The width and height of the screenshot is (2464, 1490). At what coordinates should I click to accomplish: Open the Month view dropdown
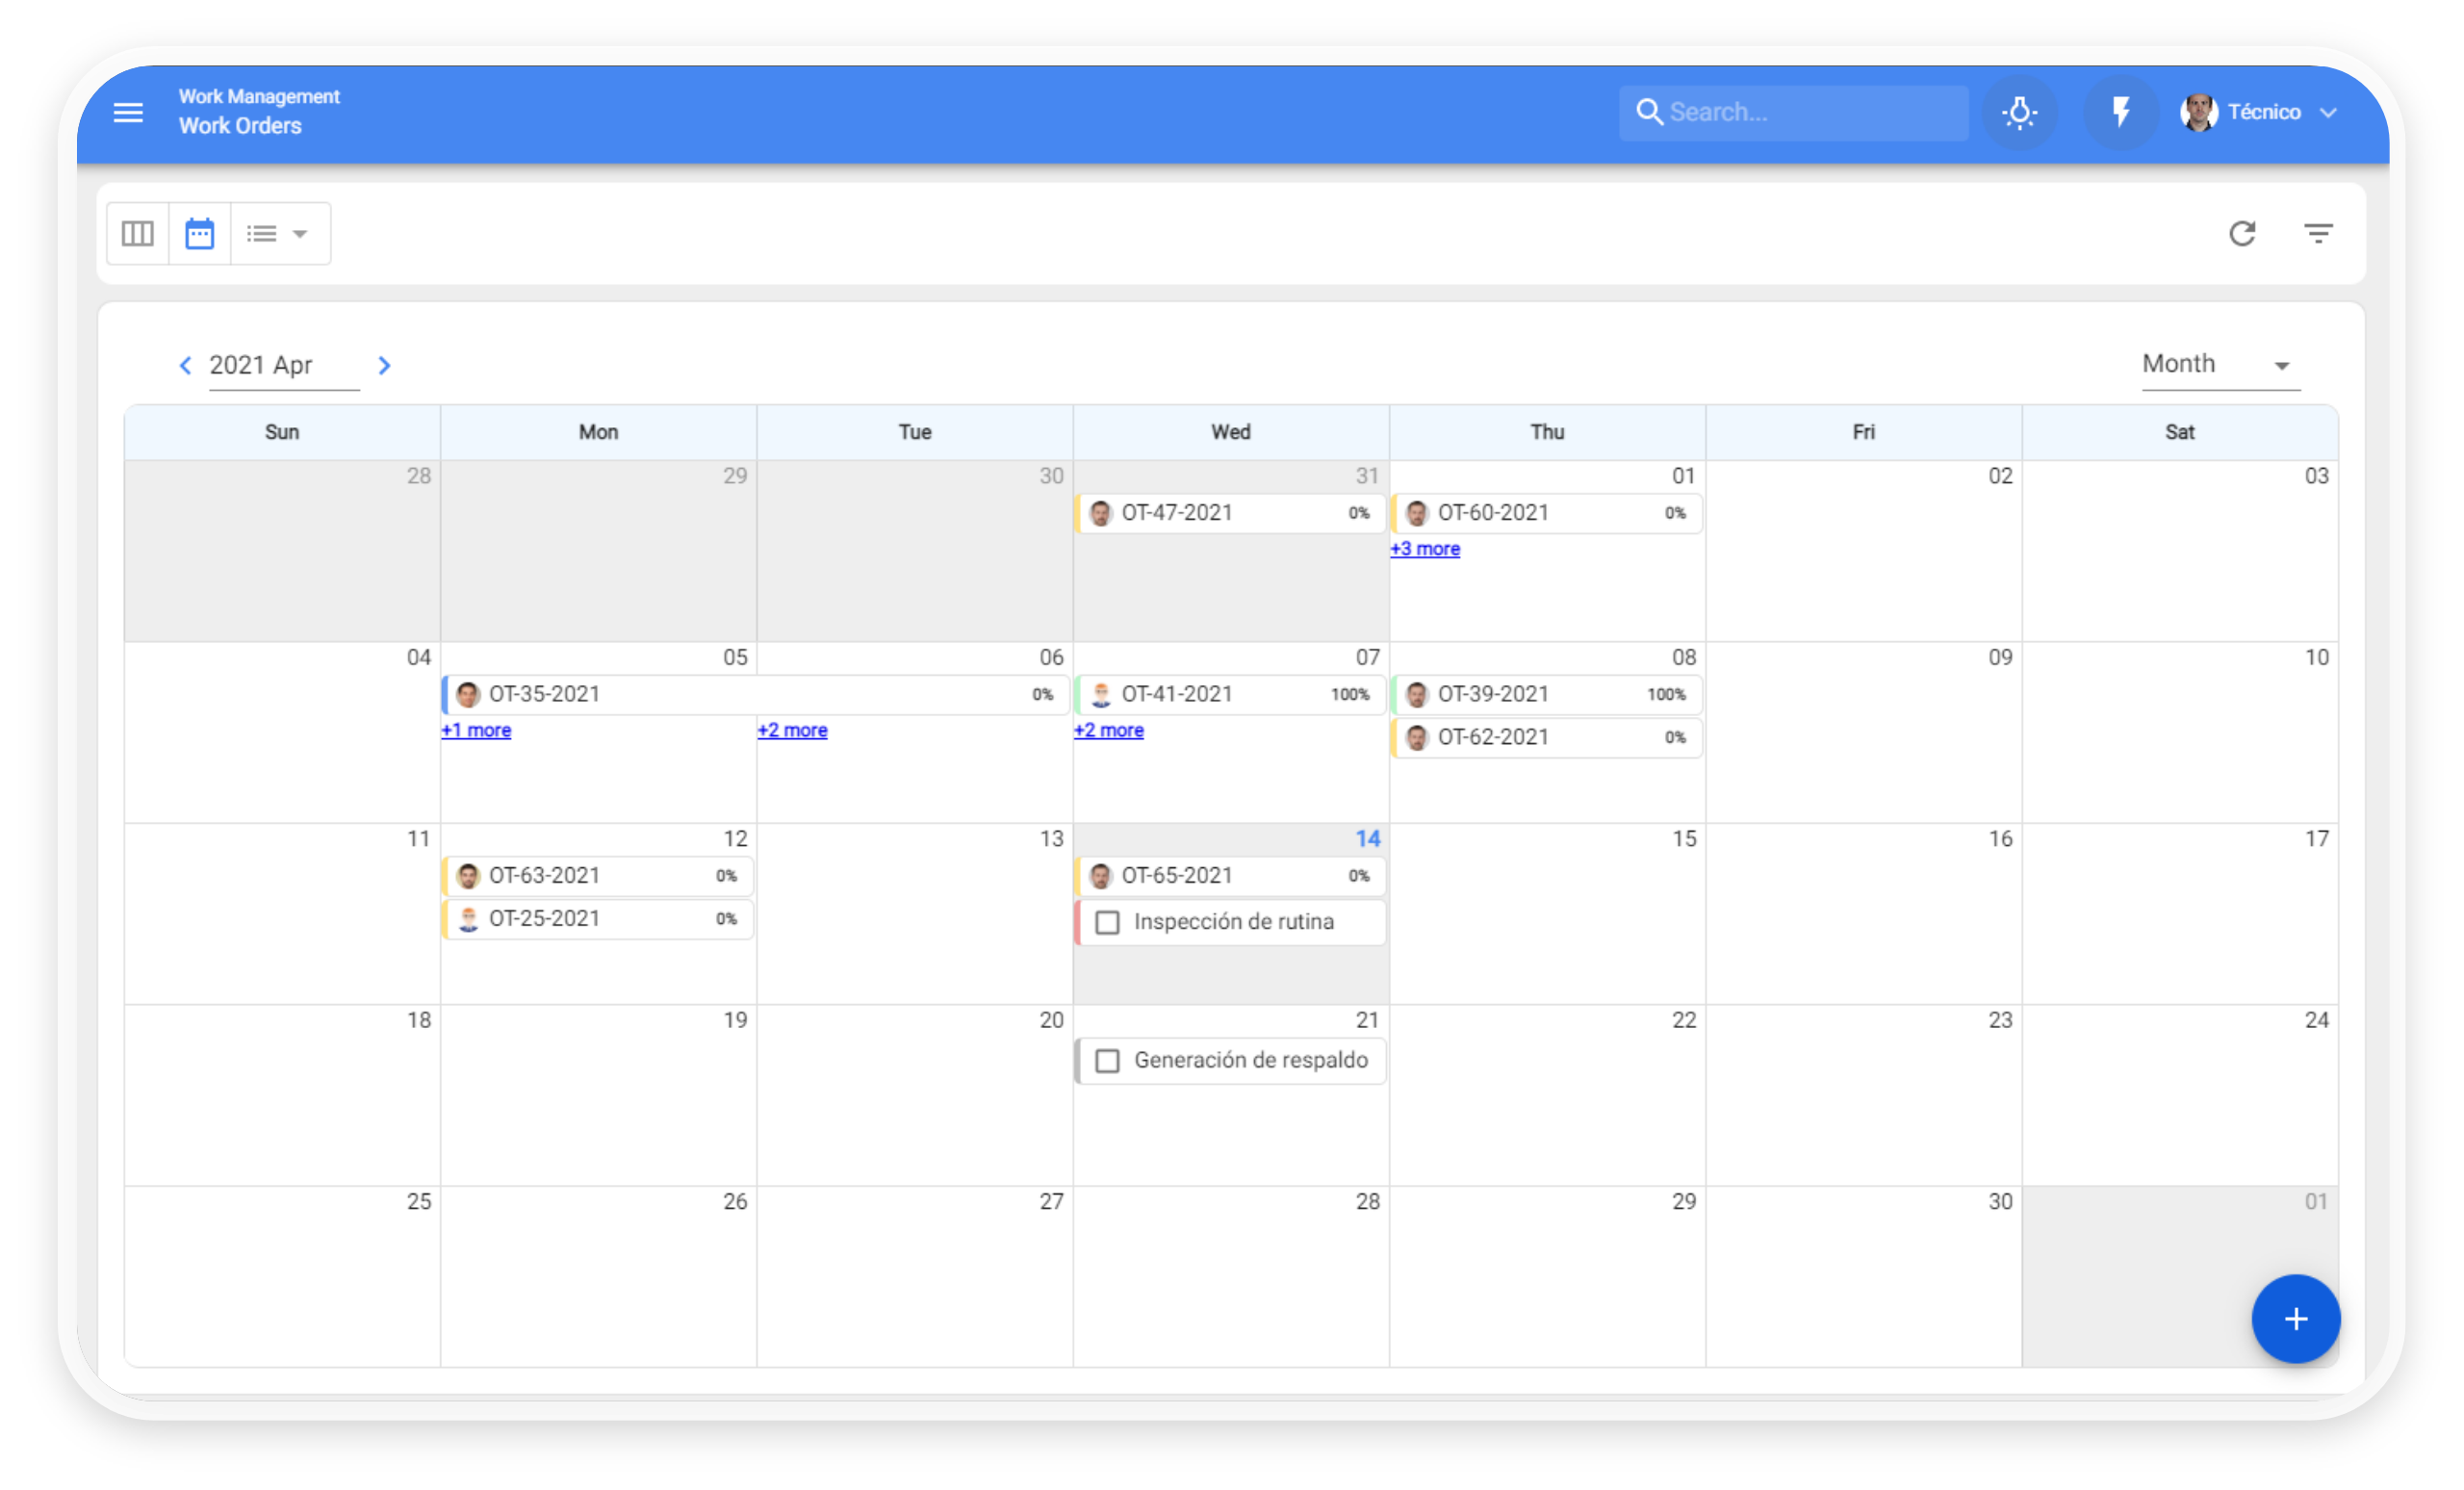2220,365
